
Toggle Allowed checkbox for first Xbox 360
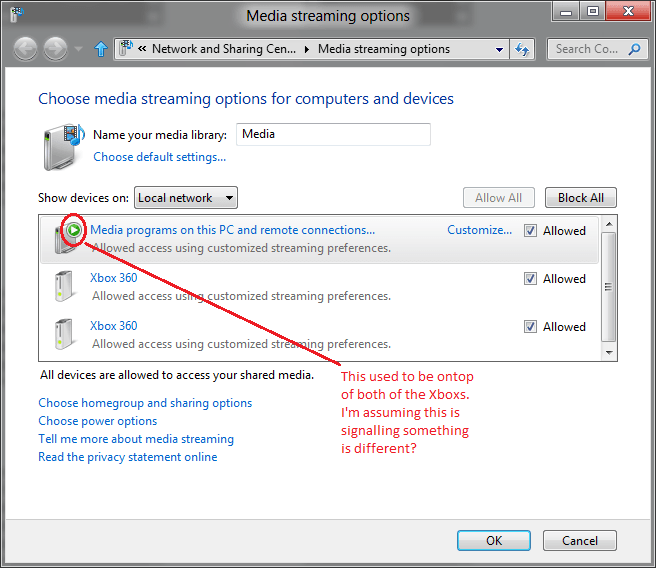pos(531,279)
